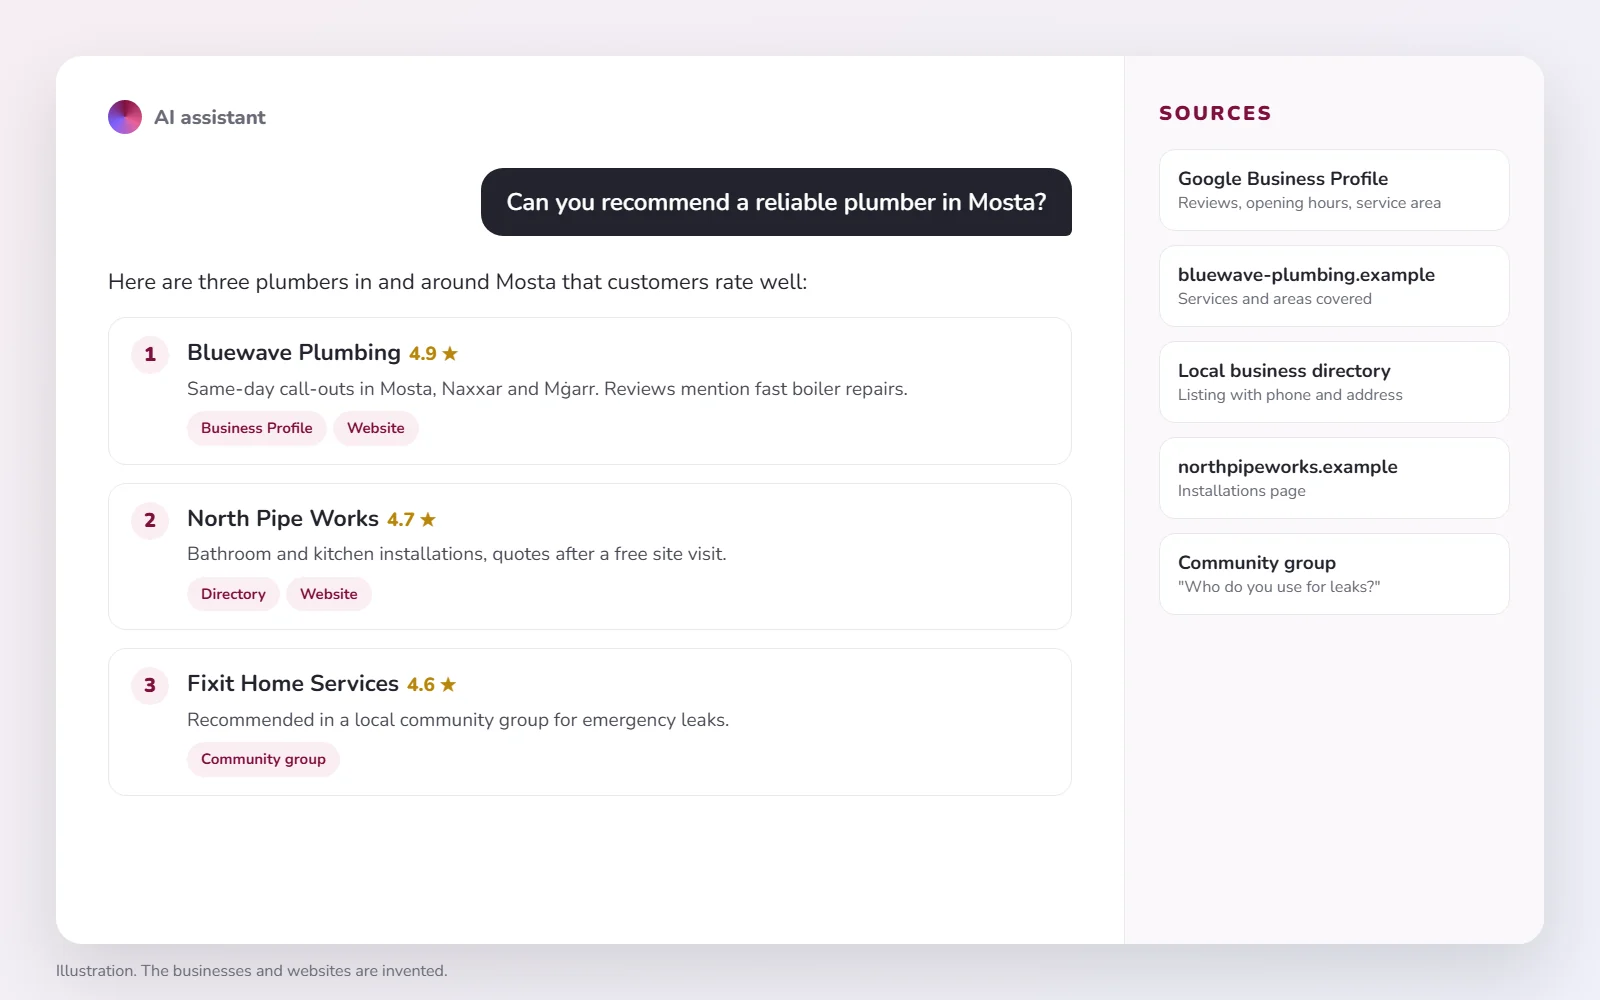This screenshot has height=1000, width=1600.
Task: Click the star icon beside Bluewave Plumbing 4.9
Action: tap(450, 353)
